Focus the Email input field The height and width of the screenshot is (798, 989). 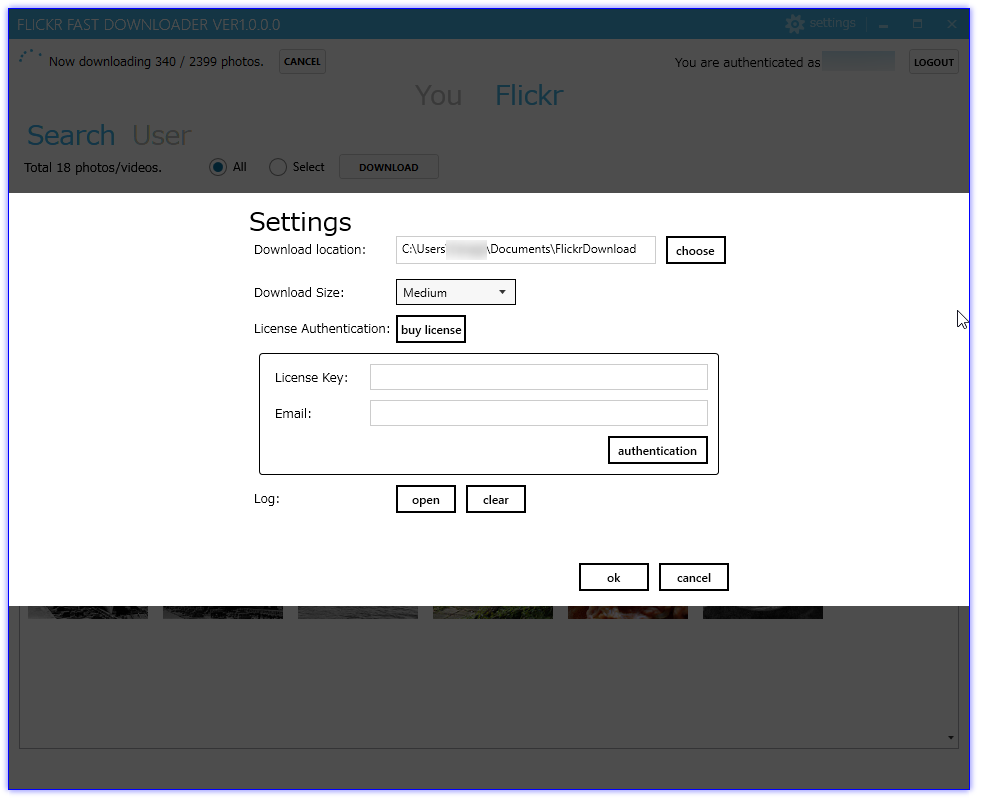click(539, 413)
